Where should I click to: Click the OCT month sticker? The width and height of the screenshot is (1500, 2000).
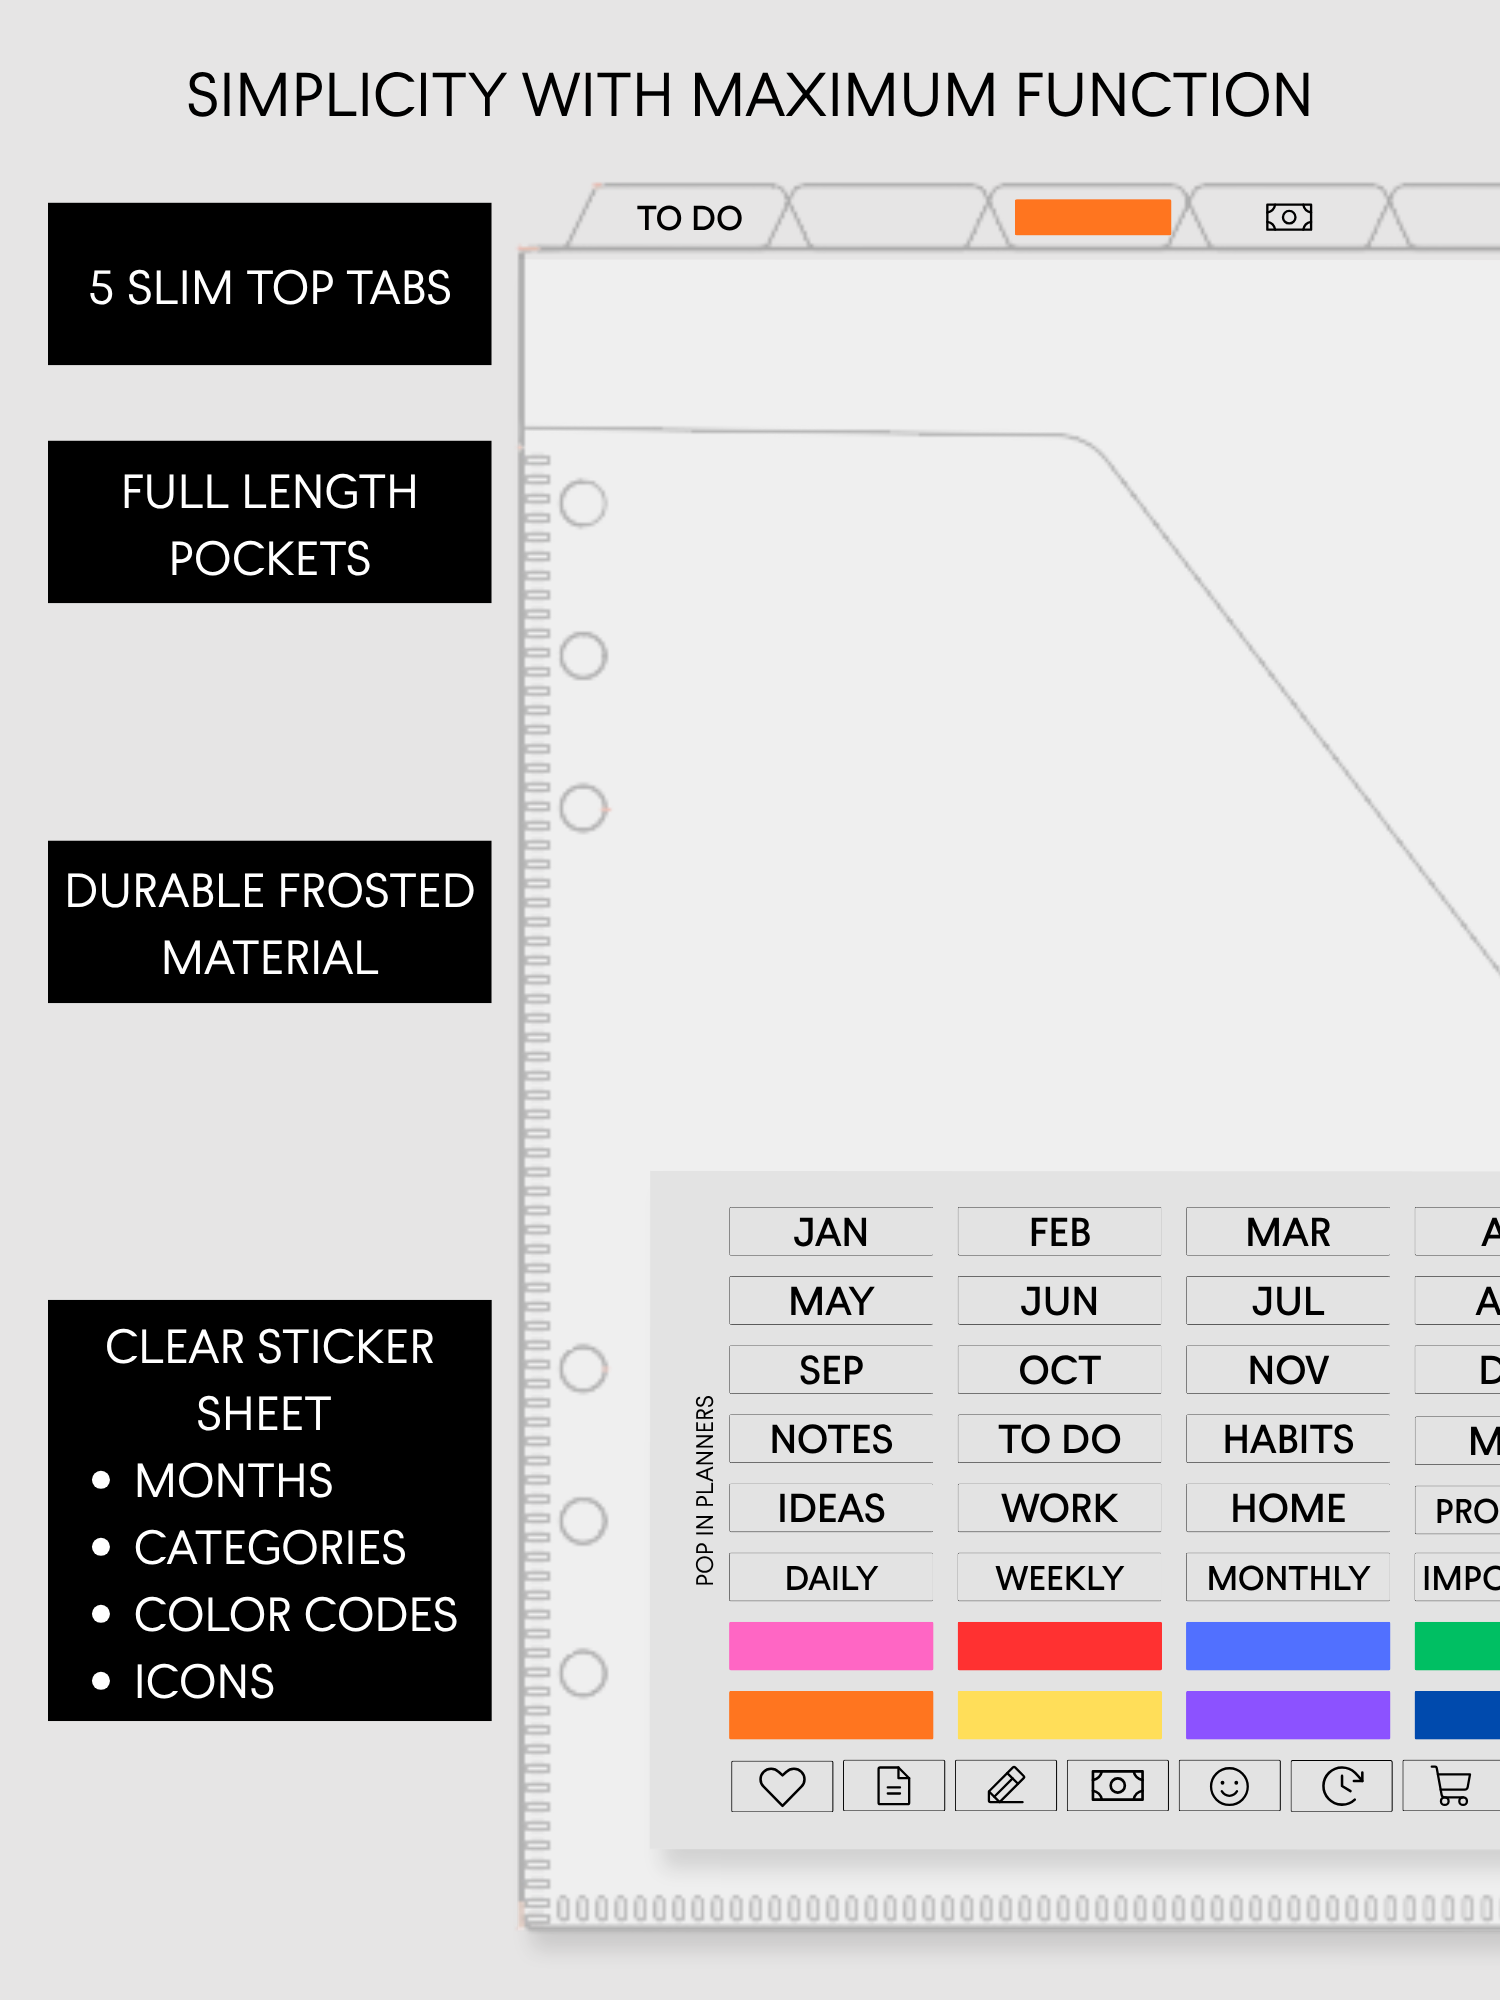pos(1060,1370)
